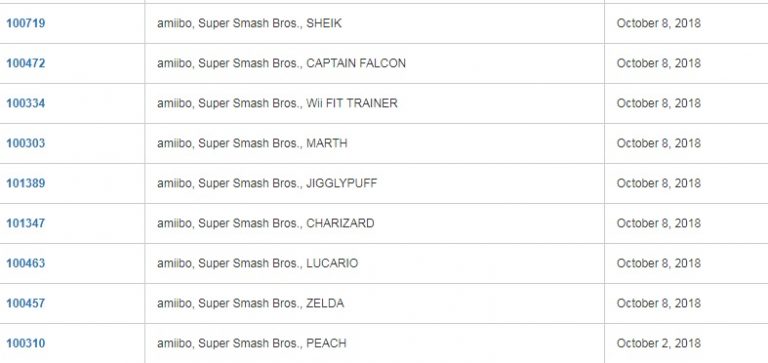Open record link 101347
This screenshot has width=768, height=363.
click(25, 223)
